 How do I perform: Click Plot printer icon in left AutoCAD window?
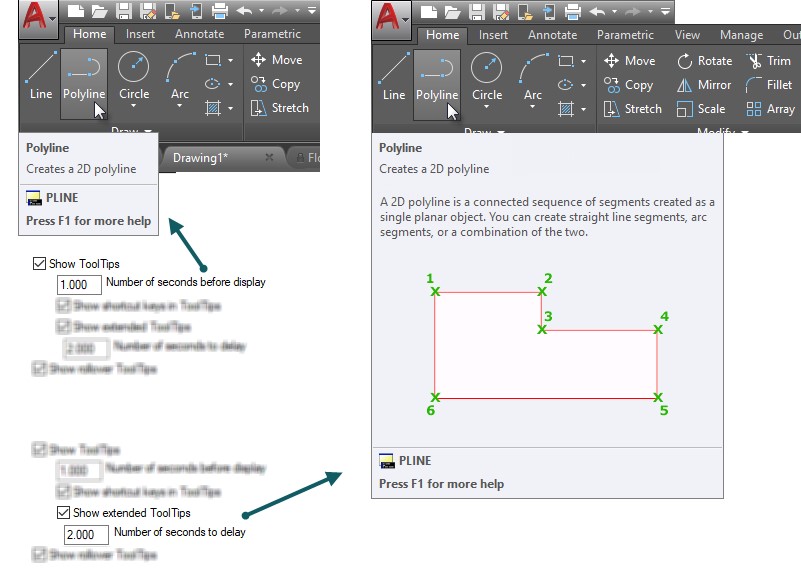click(x=220, y=11)
